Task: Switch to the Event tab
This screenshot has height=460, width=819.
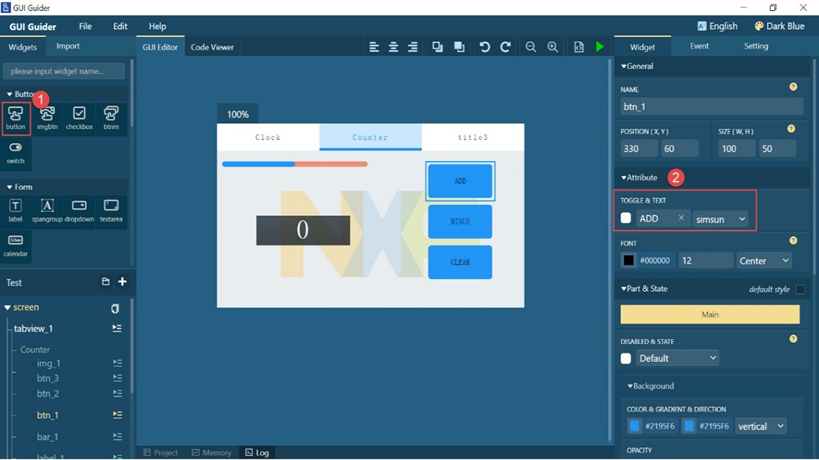Action: point(699,46)
